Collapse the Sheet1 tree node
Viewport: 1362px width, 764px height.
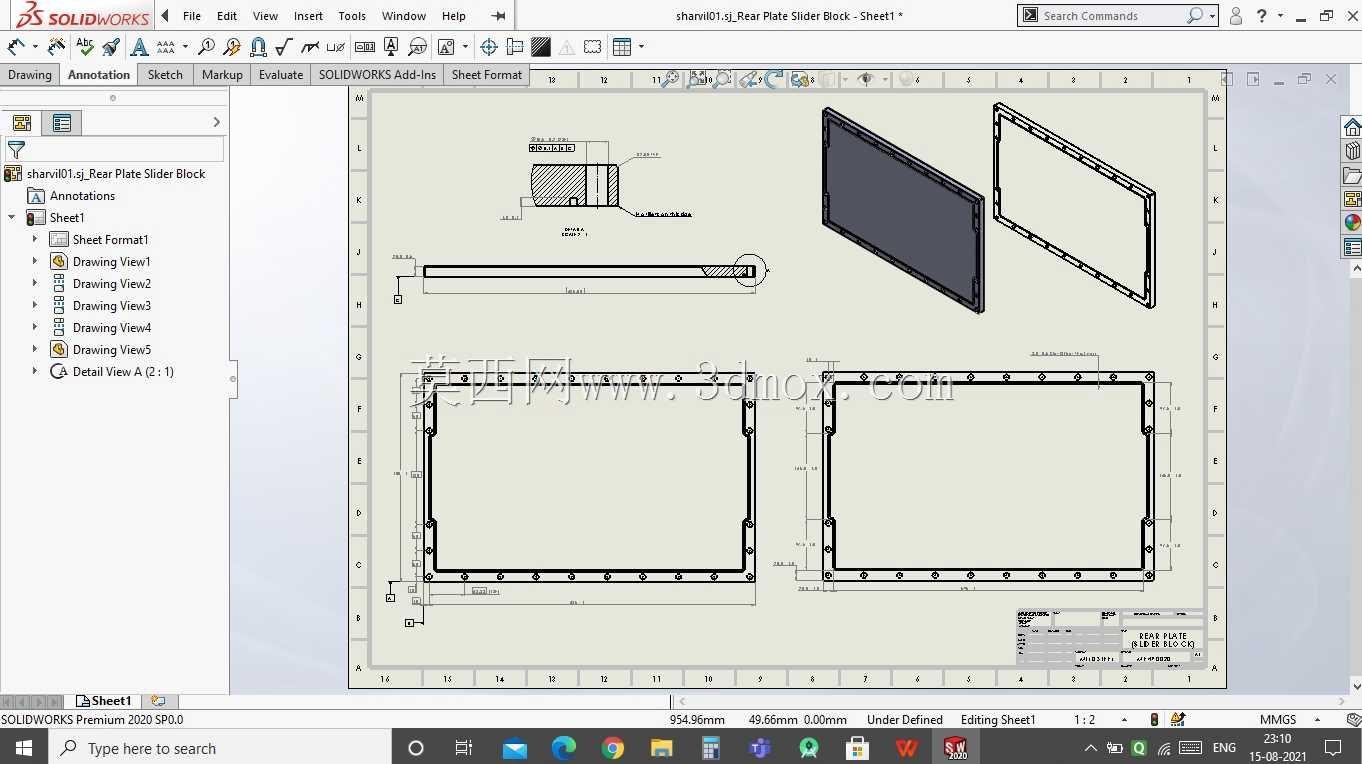point(12,217)
